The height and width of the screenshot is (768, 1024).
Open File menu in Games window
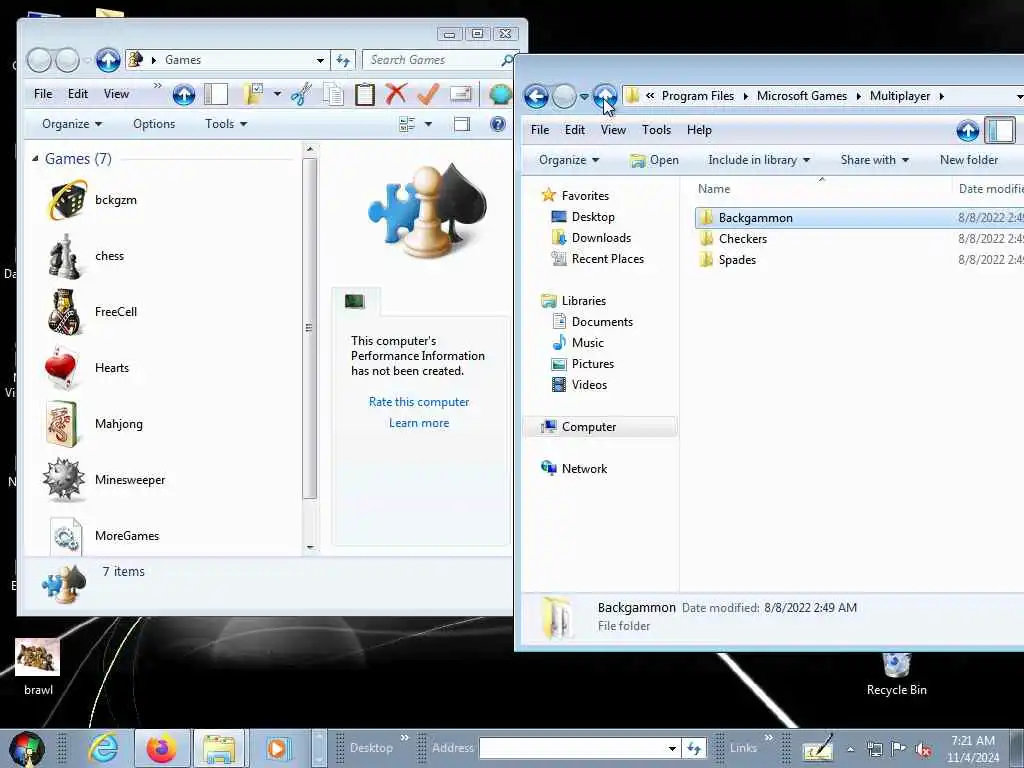coord(43,94)
